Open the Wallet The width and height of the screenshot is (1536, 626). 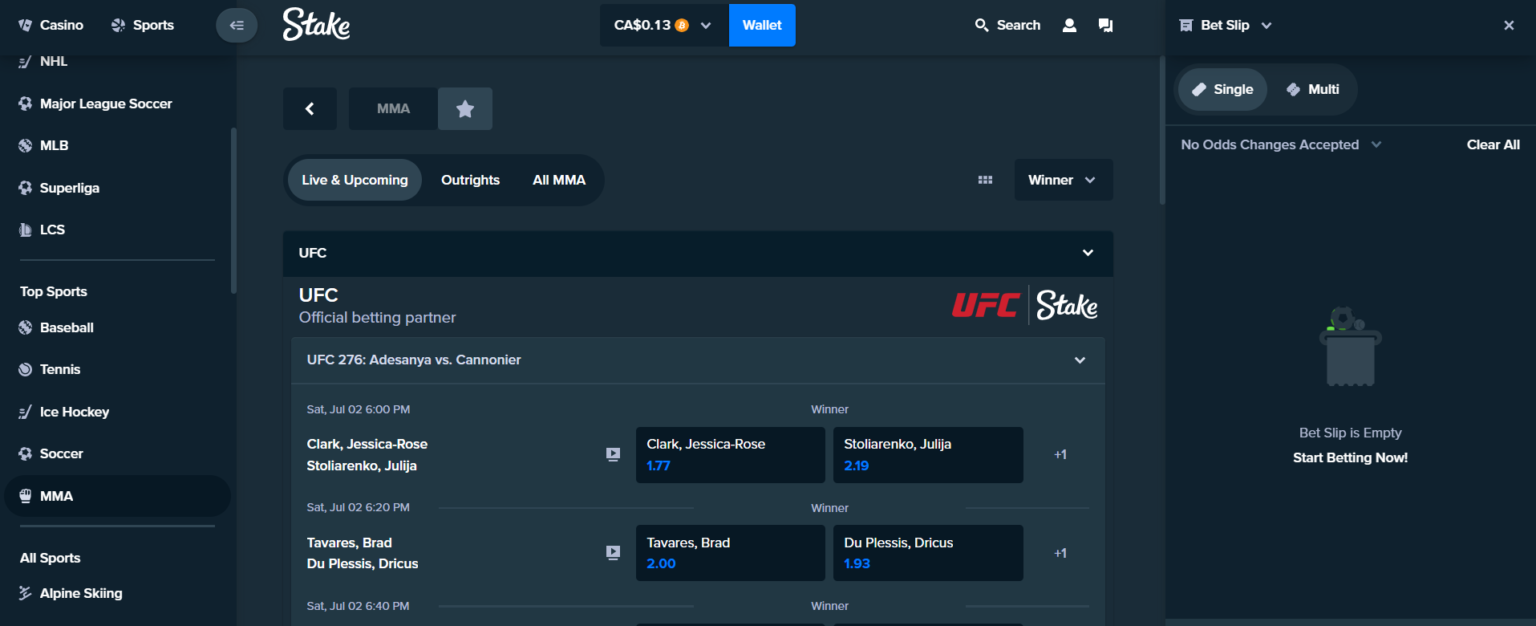coord(762,24)
